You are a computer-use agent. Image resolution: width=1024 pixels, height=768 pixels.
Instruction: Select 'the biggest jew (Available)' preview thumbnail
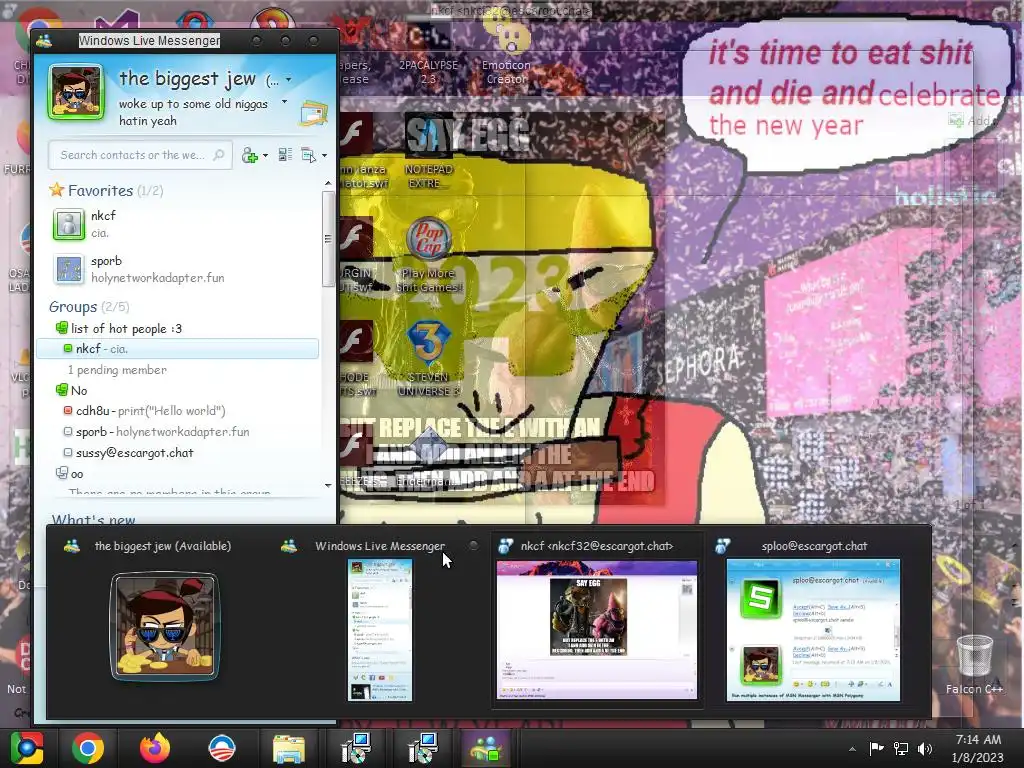point(165,626)
